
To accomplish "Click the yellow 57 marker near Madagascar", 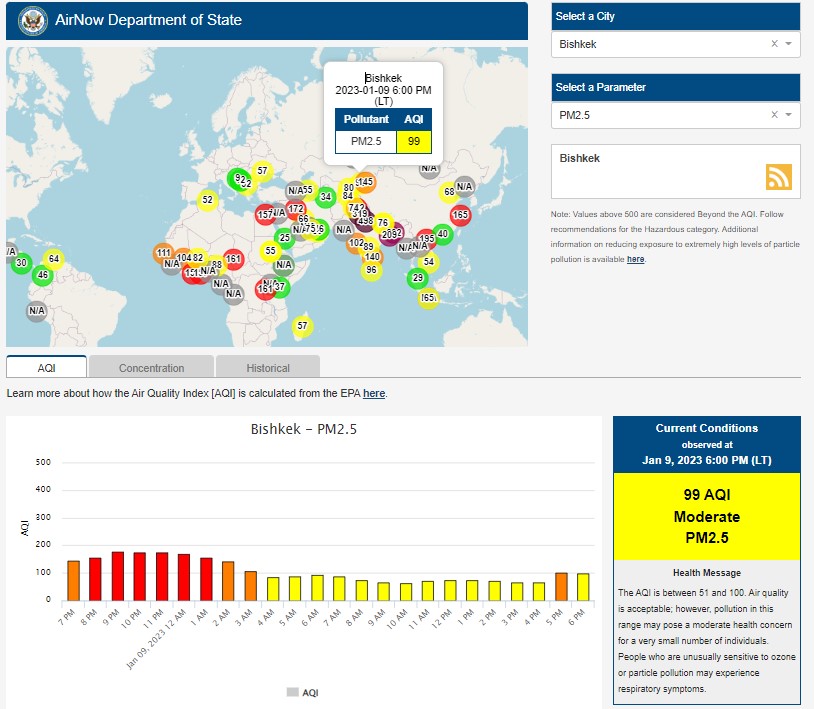I will pyautogui.click(x=302, y=326).
